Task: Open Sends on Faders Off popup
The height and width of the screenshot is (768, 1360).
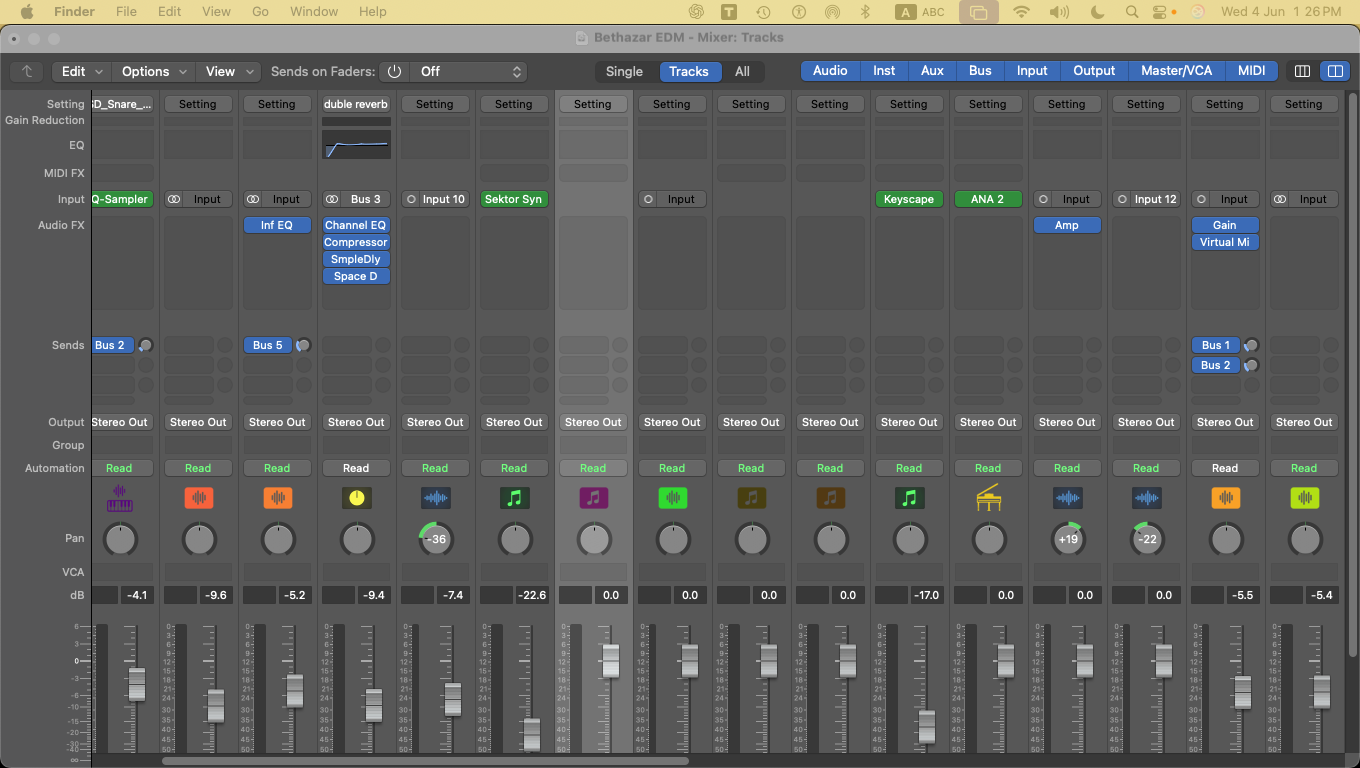Action: (468, 71)
